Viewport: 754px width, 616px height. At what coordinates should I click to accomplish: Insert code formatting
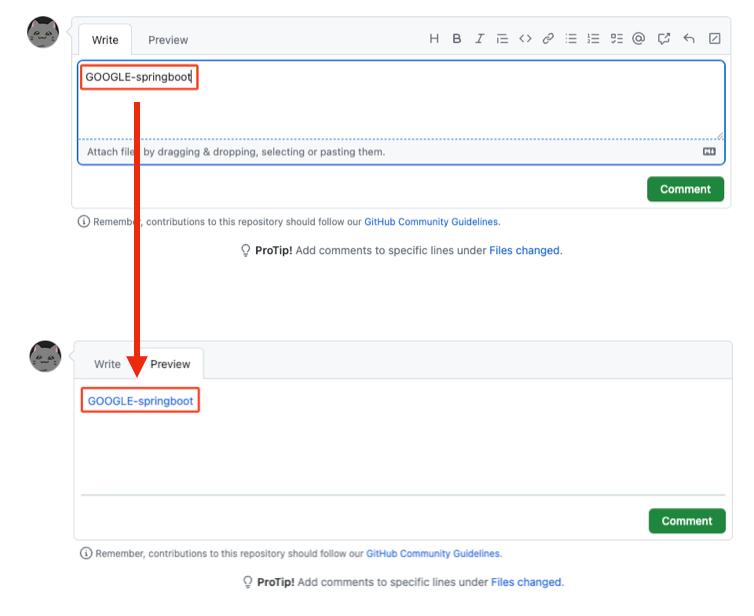(x=525, y=38)
